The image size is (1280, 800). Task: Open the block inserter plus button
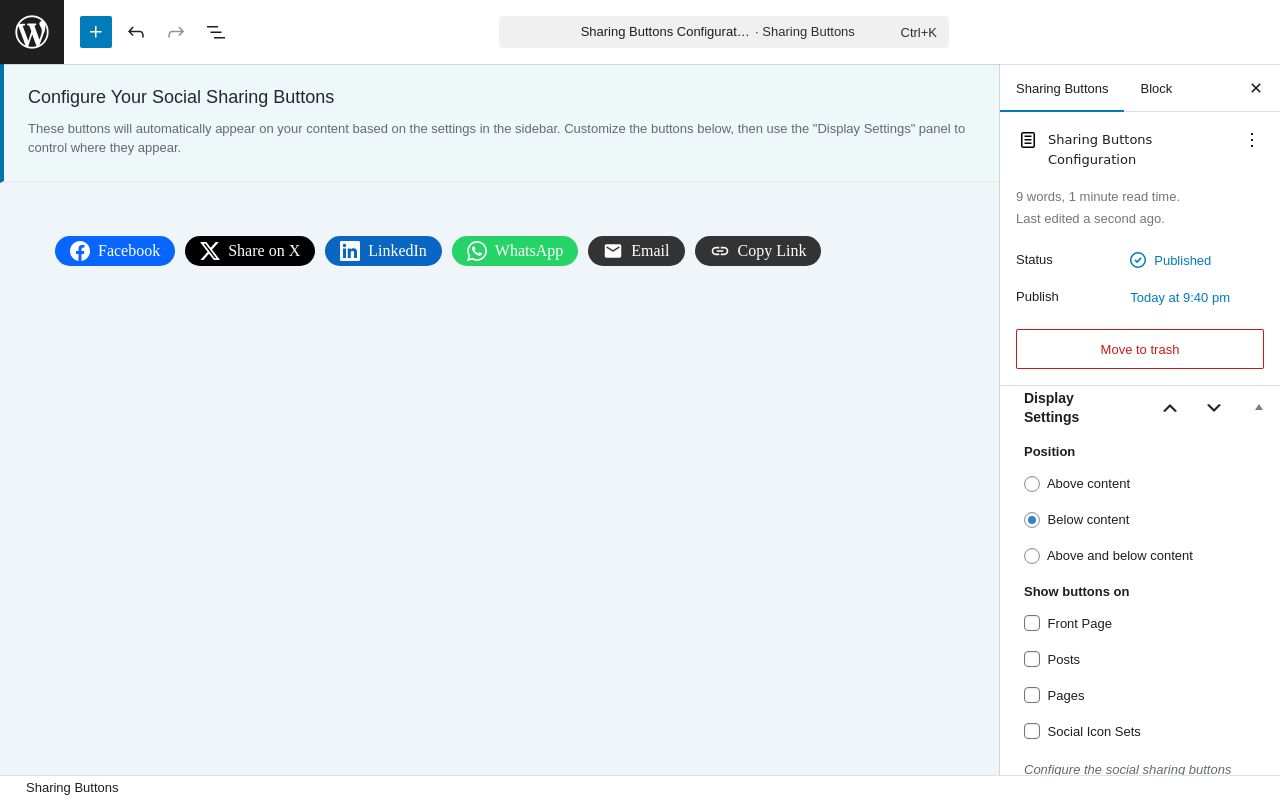pos(96,32)
